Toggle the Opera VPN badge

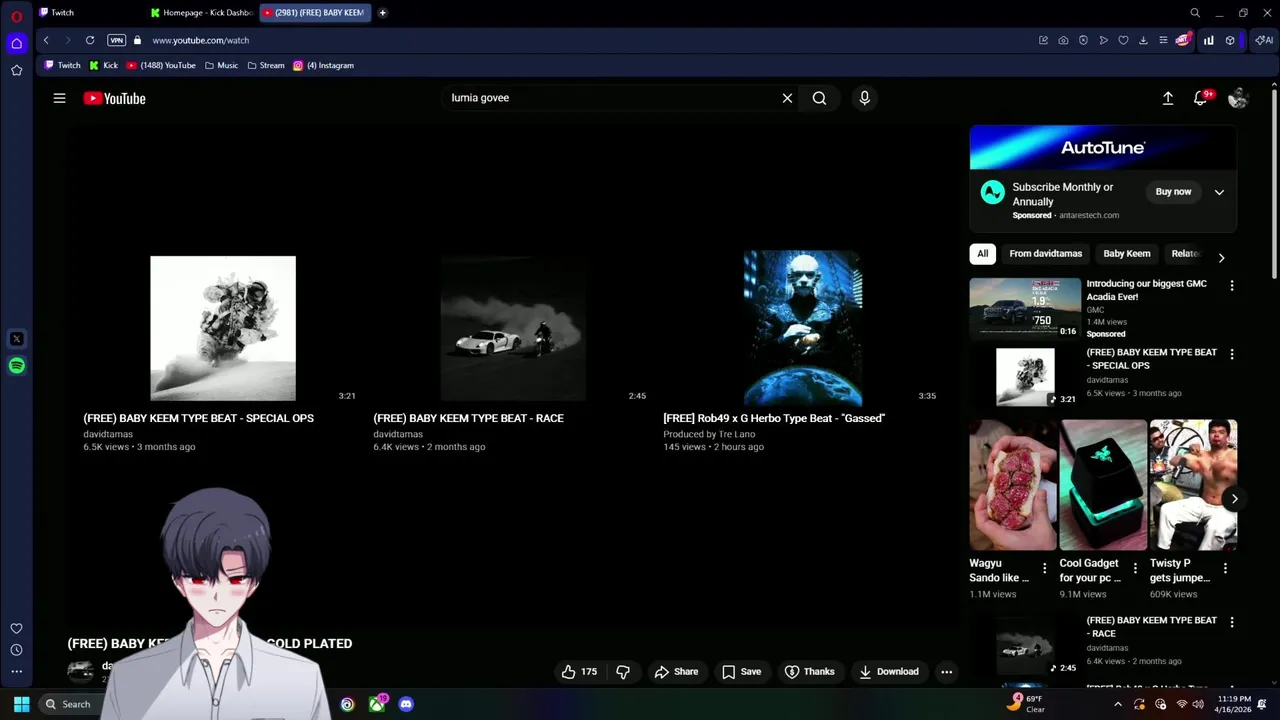pyautogui.click(x=116, y=40)
